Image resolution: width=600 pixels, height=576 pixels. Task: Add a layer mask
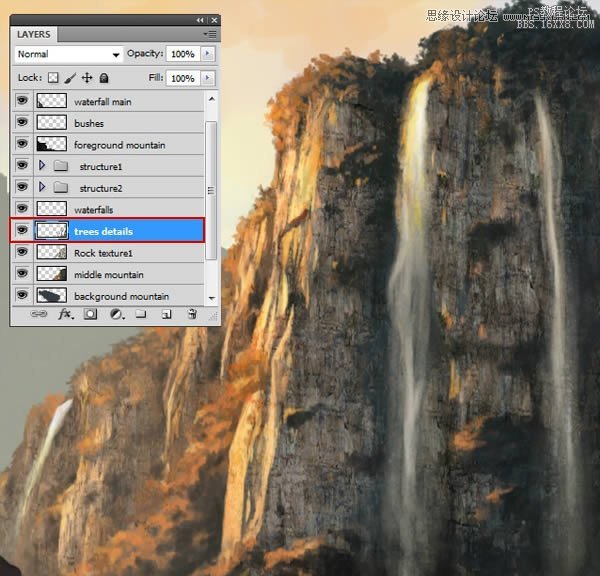90,314
